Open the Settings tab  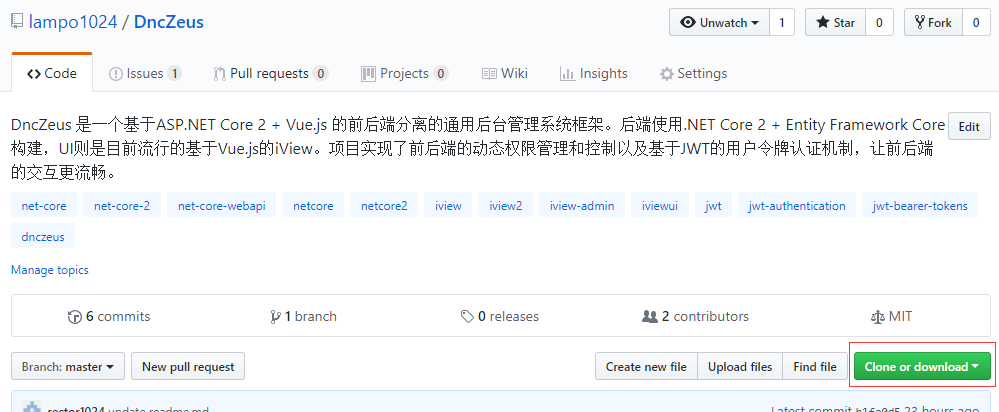point(693,74)
